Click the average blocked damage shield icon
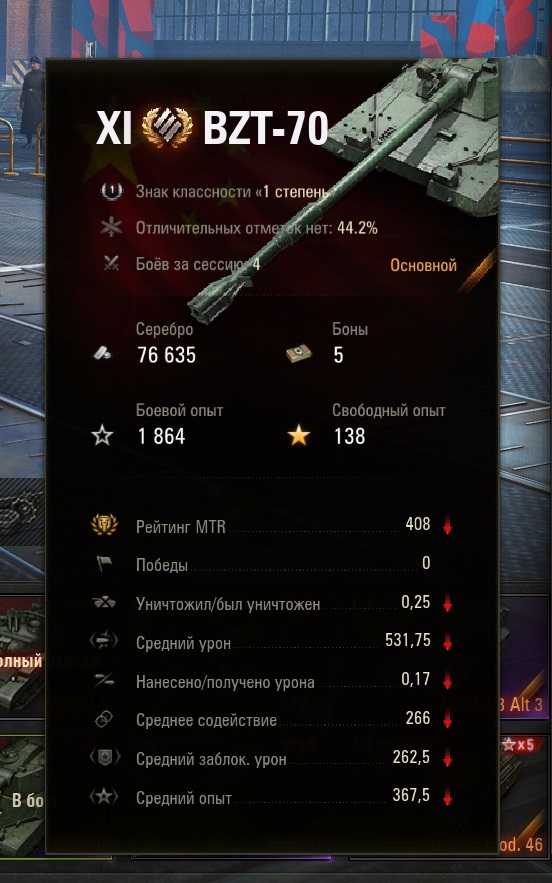Image resolution: width=552 pixels, height=883 pixels. click(105, 758)
